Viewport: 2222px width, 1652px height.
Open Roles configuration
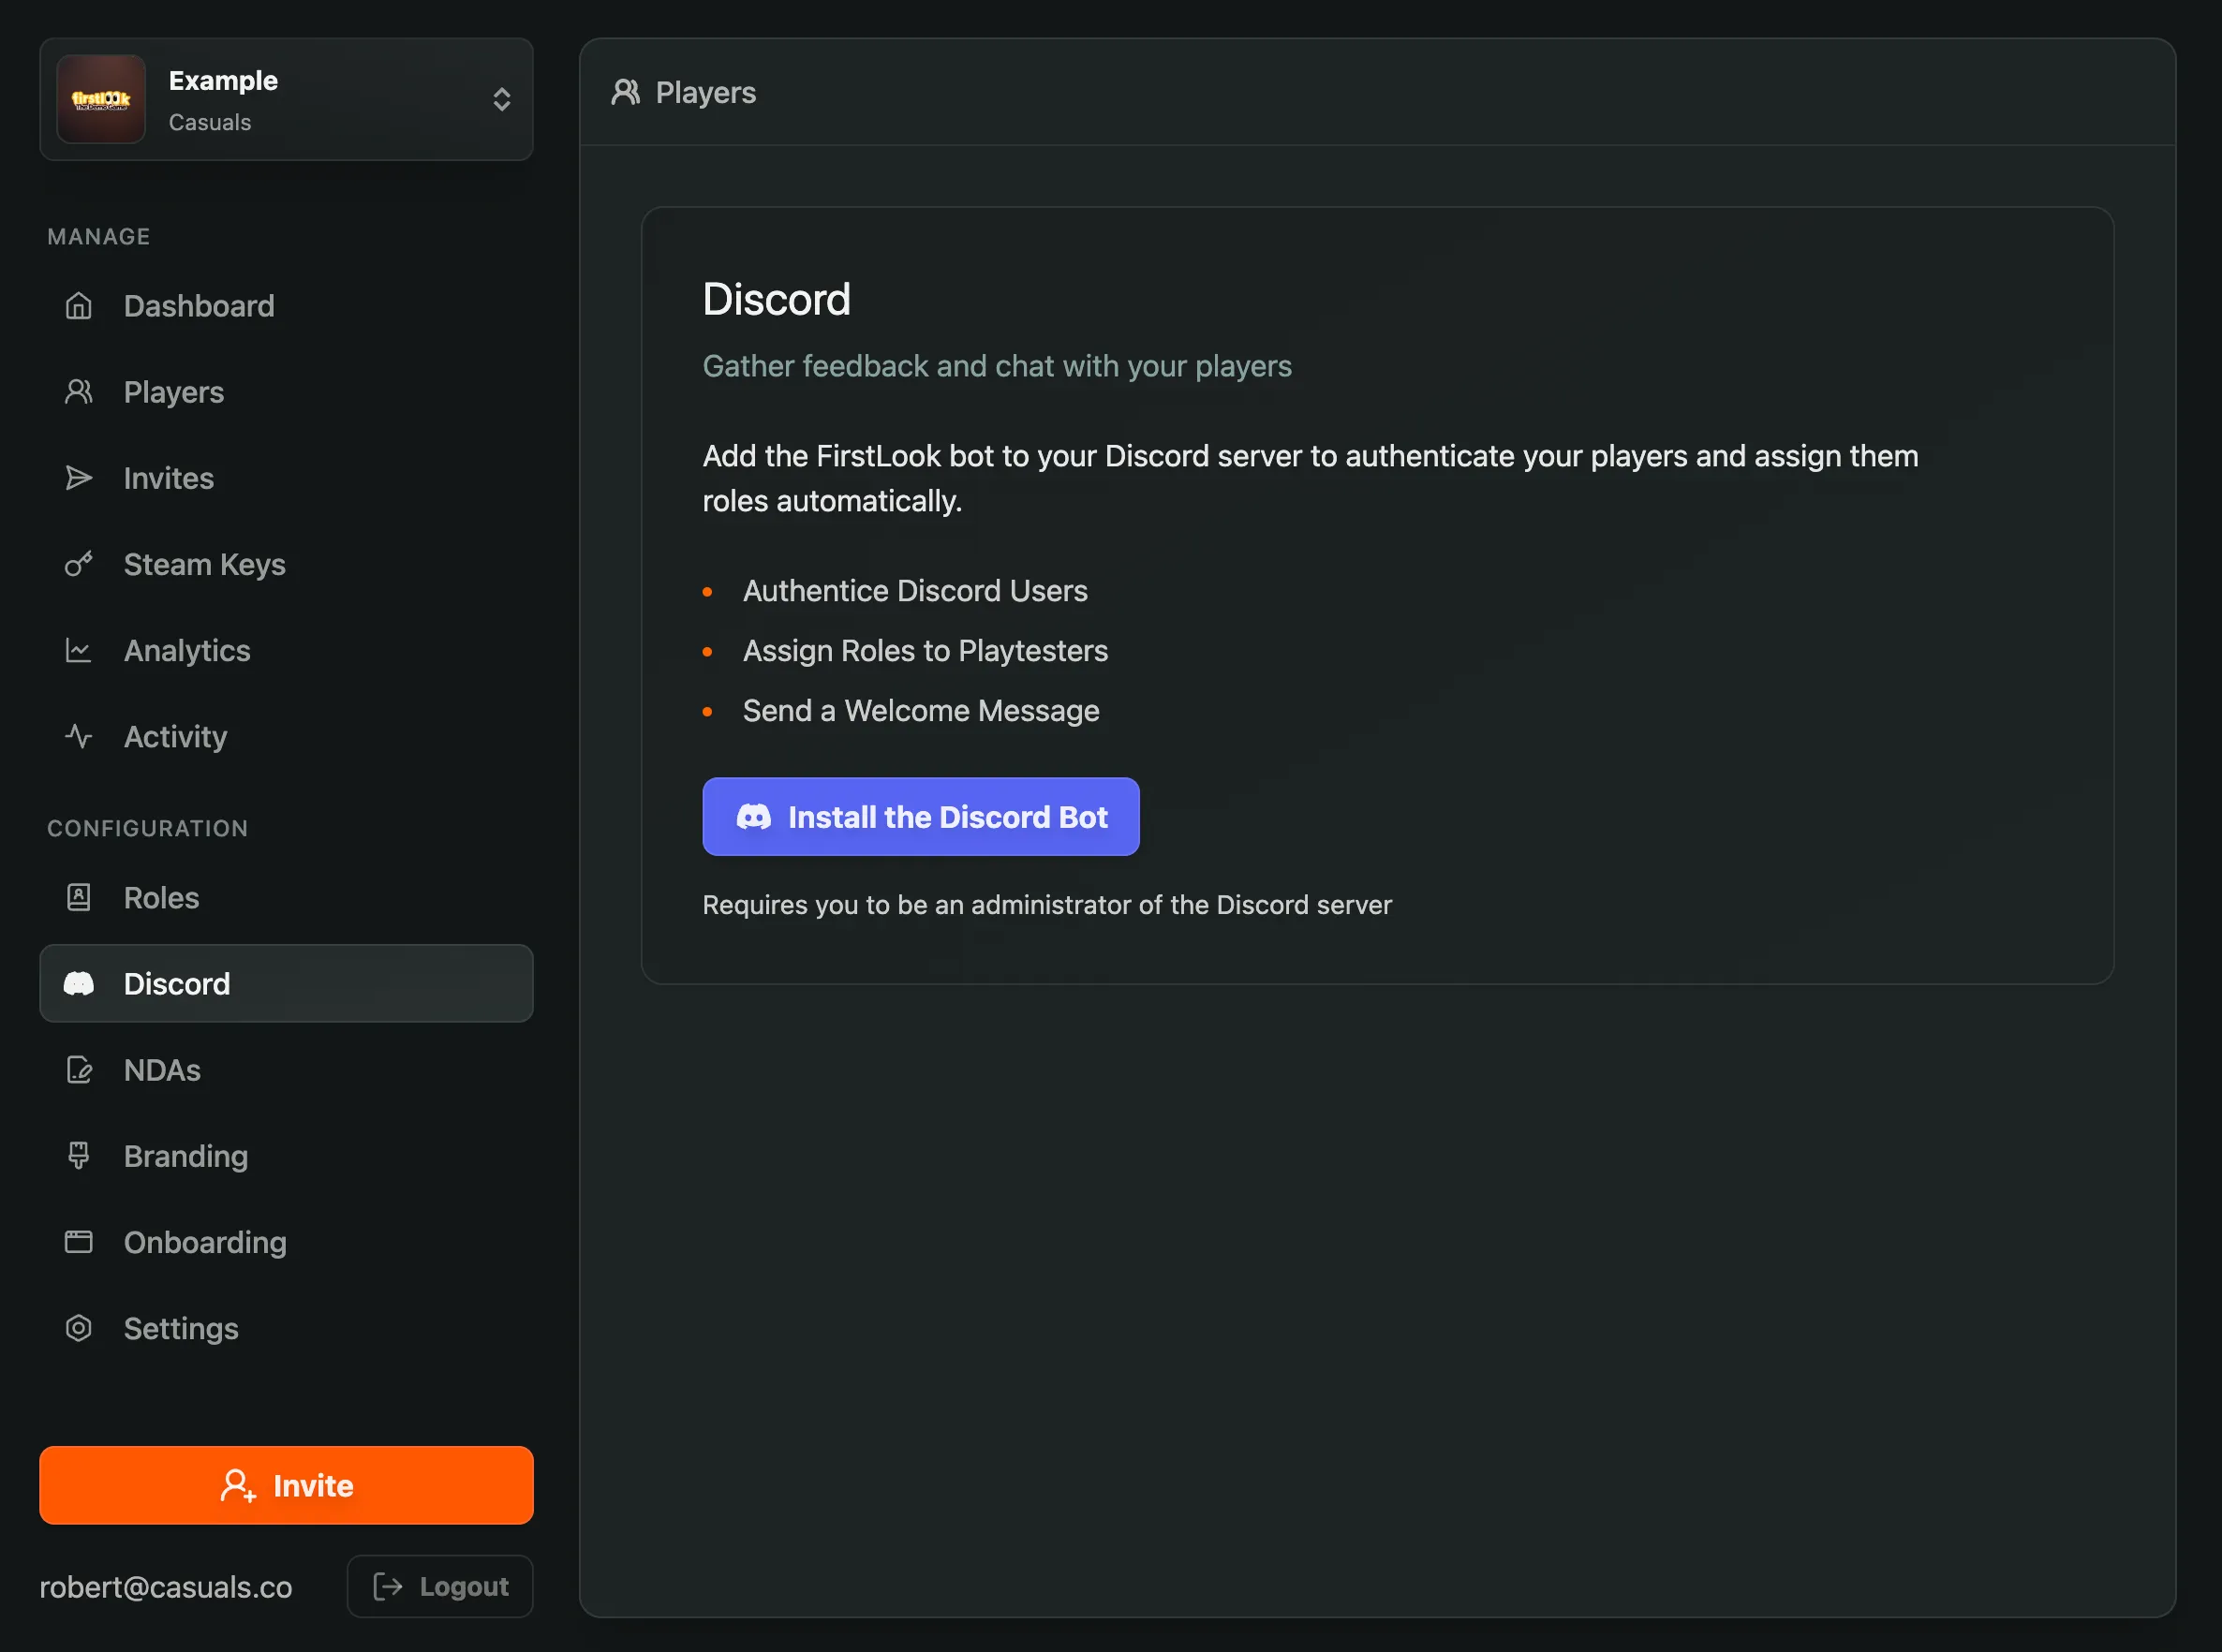tap(286, 897)
